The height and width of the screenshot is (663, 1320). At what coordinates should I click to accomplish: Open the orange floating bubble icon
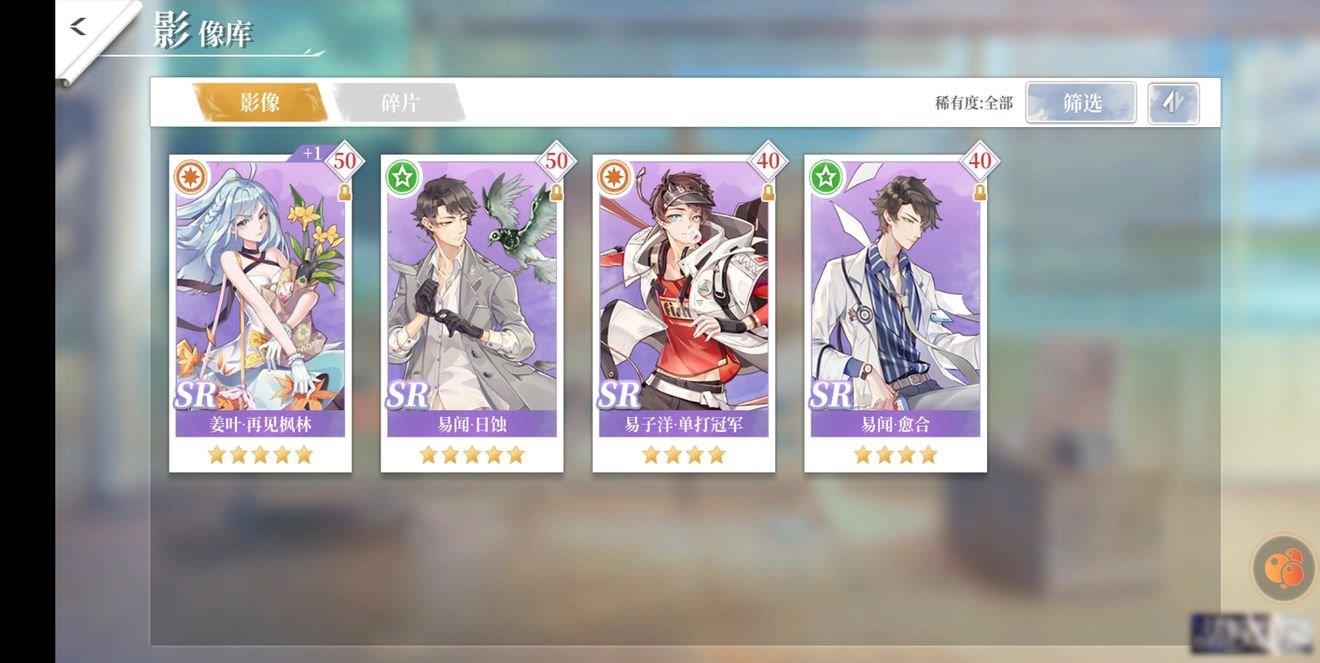[x=1284, y=568]
